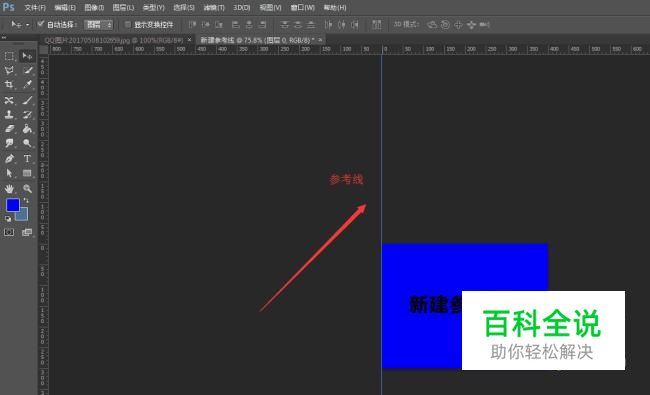This screenshot has width=650, height=395.
Task: Open the 编辑(E) menu
Action: (x=65, y=7)
